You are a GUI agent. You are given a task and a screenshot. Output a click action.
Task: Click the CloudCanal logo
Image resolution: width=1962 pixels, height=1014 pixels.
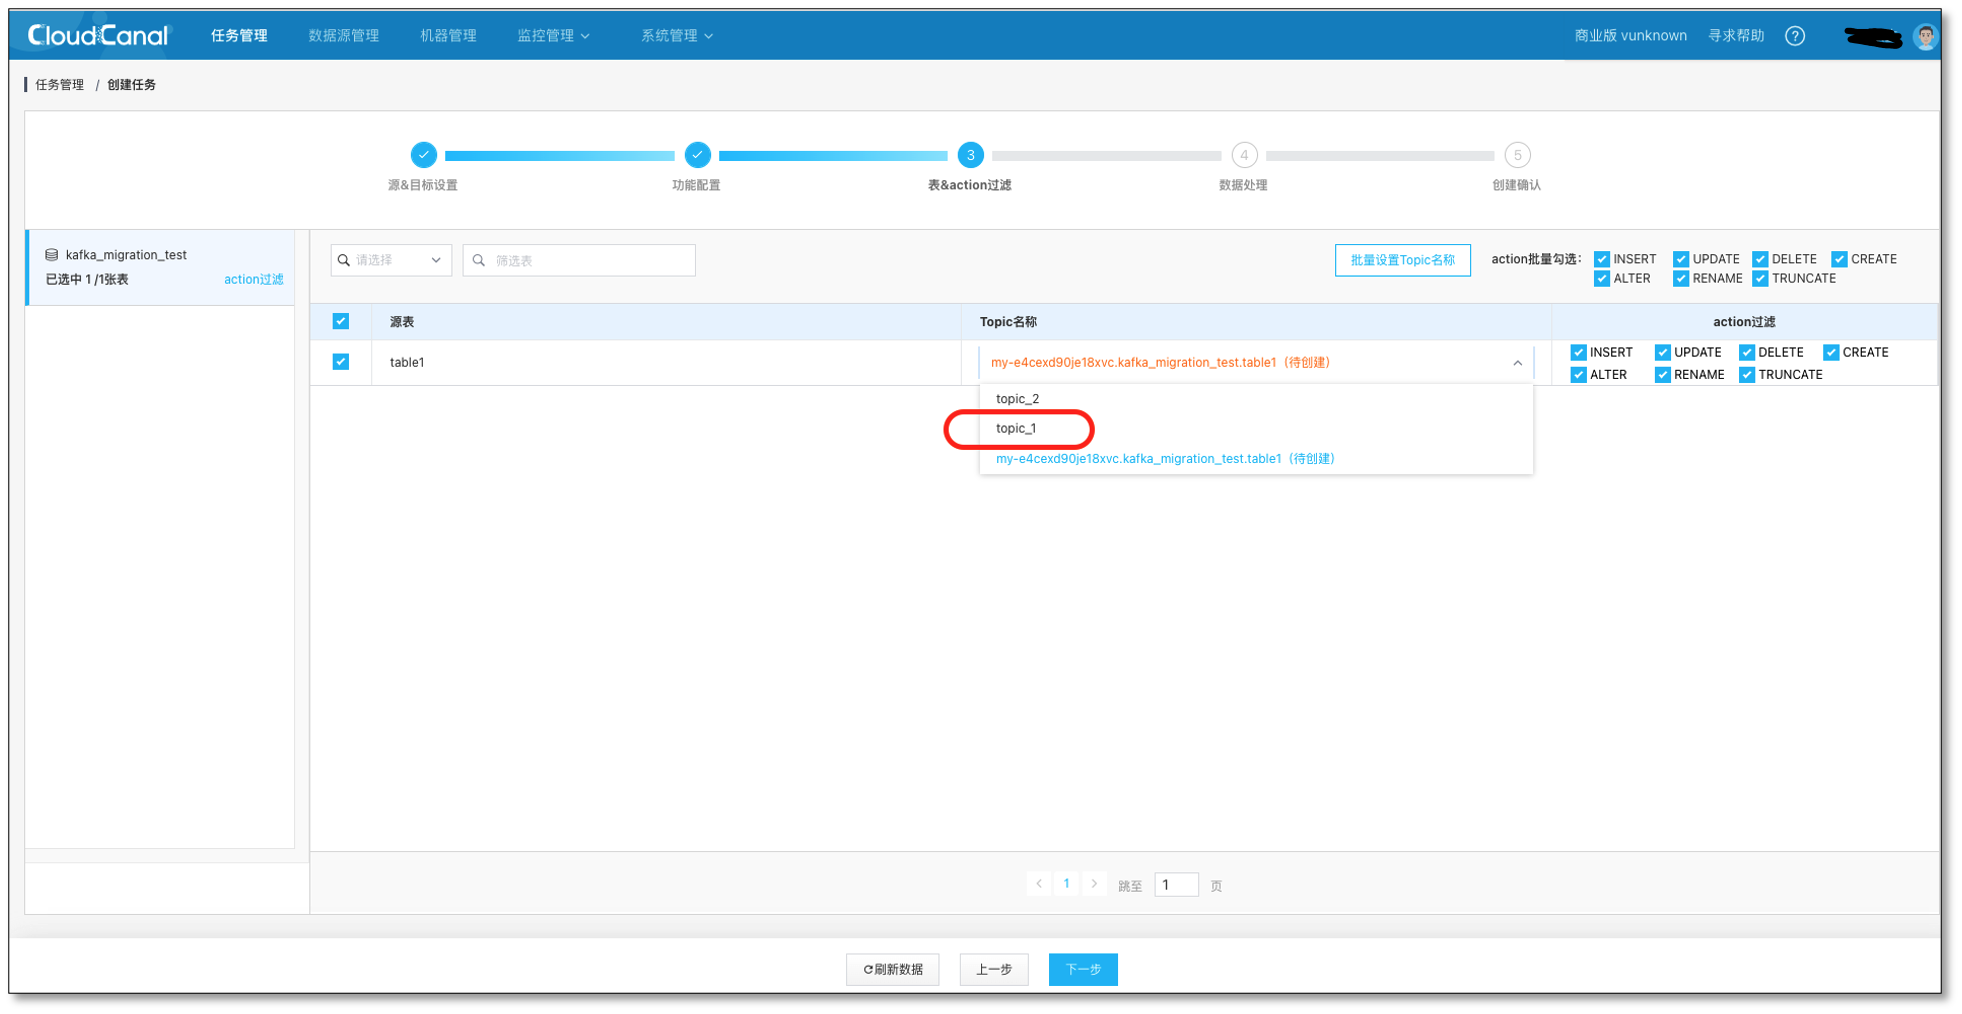coord(98,36)
